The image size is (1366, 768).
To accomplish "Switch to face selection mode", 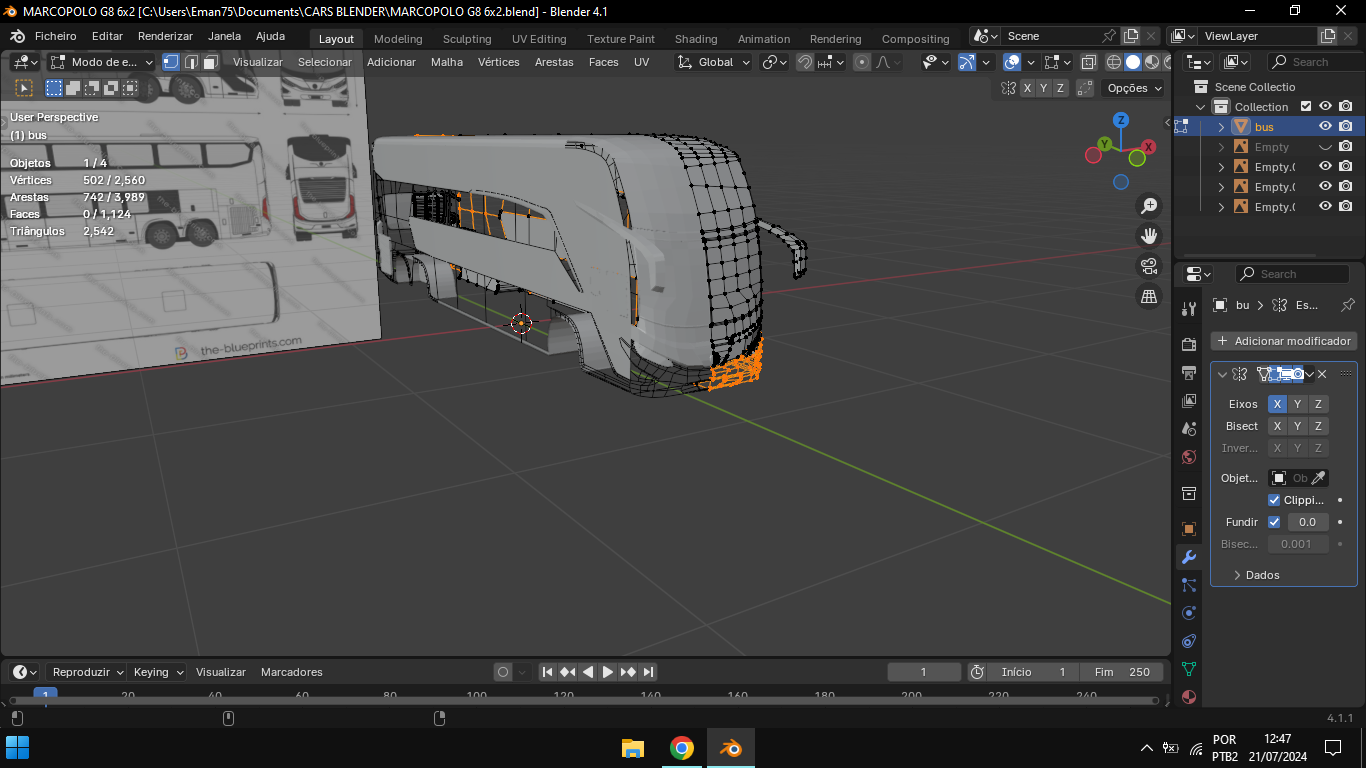I will tap(211, 62).
